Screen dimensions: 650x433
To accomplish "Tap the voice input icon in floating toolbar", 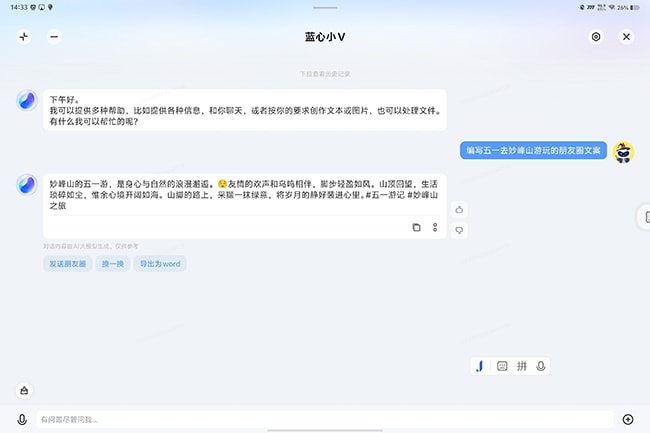I will tap(541, 366).
